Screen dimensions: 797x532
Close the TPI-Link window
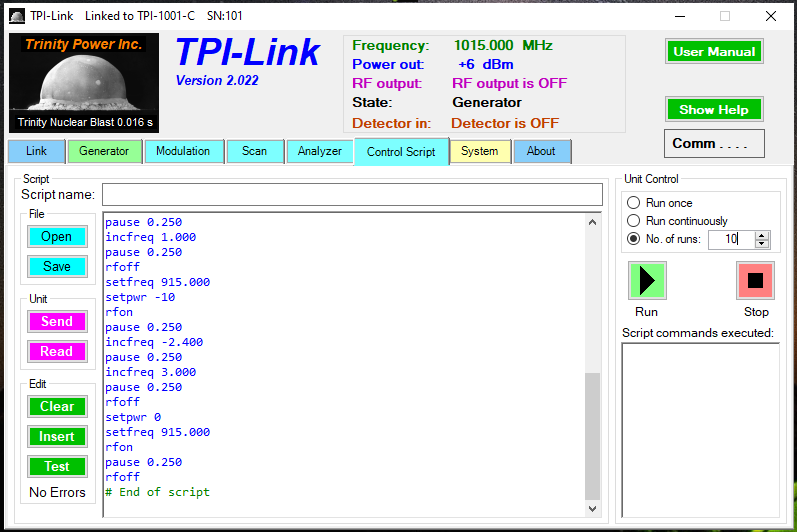tap(771, 16)
